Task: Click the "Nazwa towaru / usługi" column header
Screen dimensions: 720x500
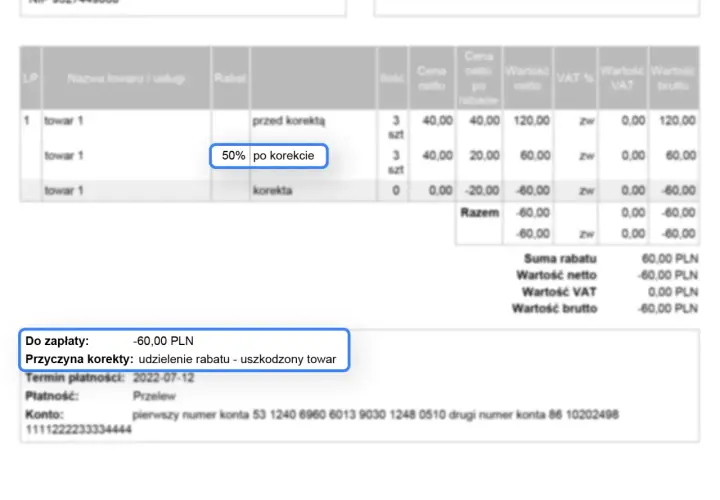Action: pyautogui.click(x=126, y=79)
